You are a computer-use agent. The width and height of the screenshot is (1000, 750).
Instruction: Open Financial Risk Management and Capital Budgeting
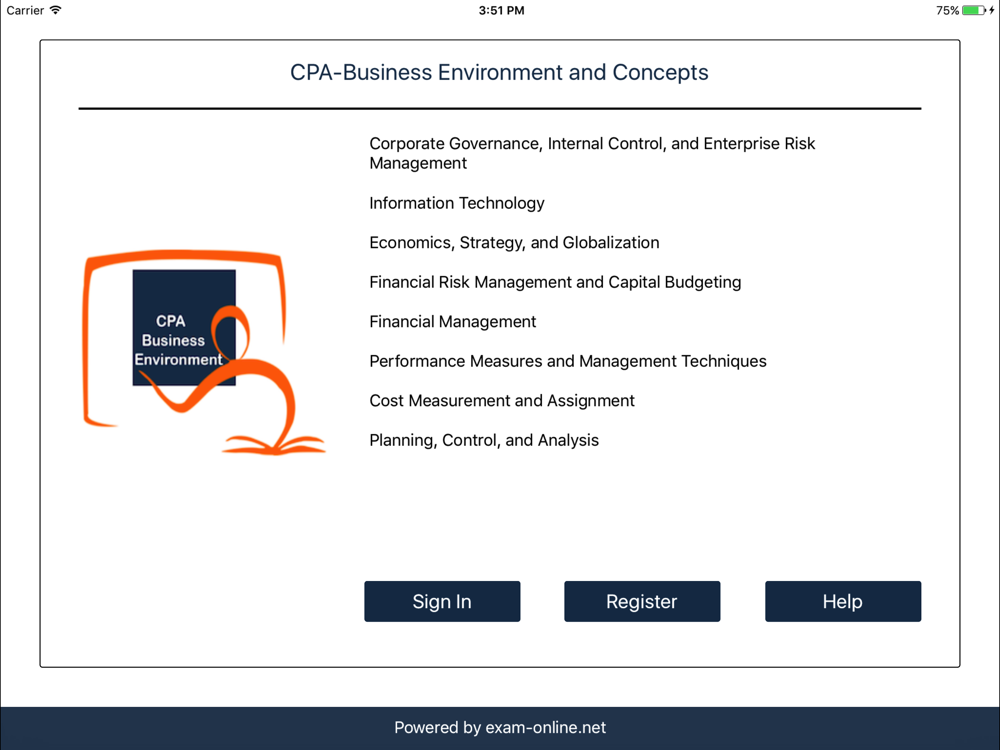coord(555,282)
